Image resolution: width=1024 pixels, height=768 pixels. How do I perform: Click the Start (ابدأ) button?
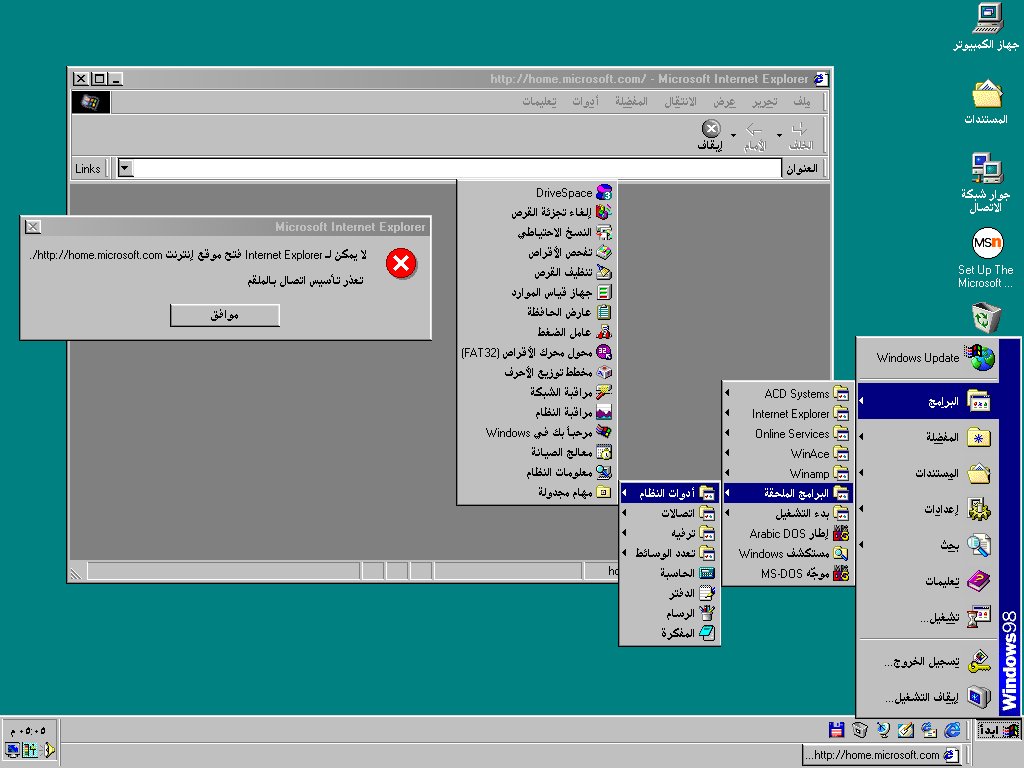pyautogui.click(x=999, y=729)
